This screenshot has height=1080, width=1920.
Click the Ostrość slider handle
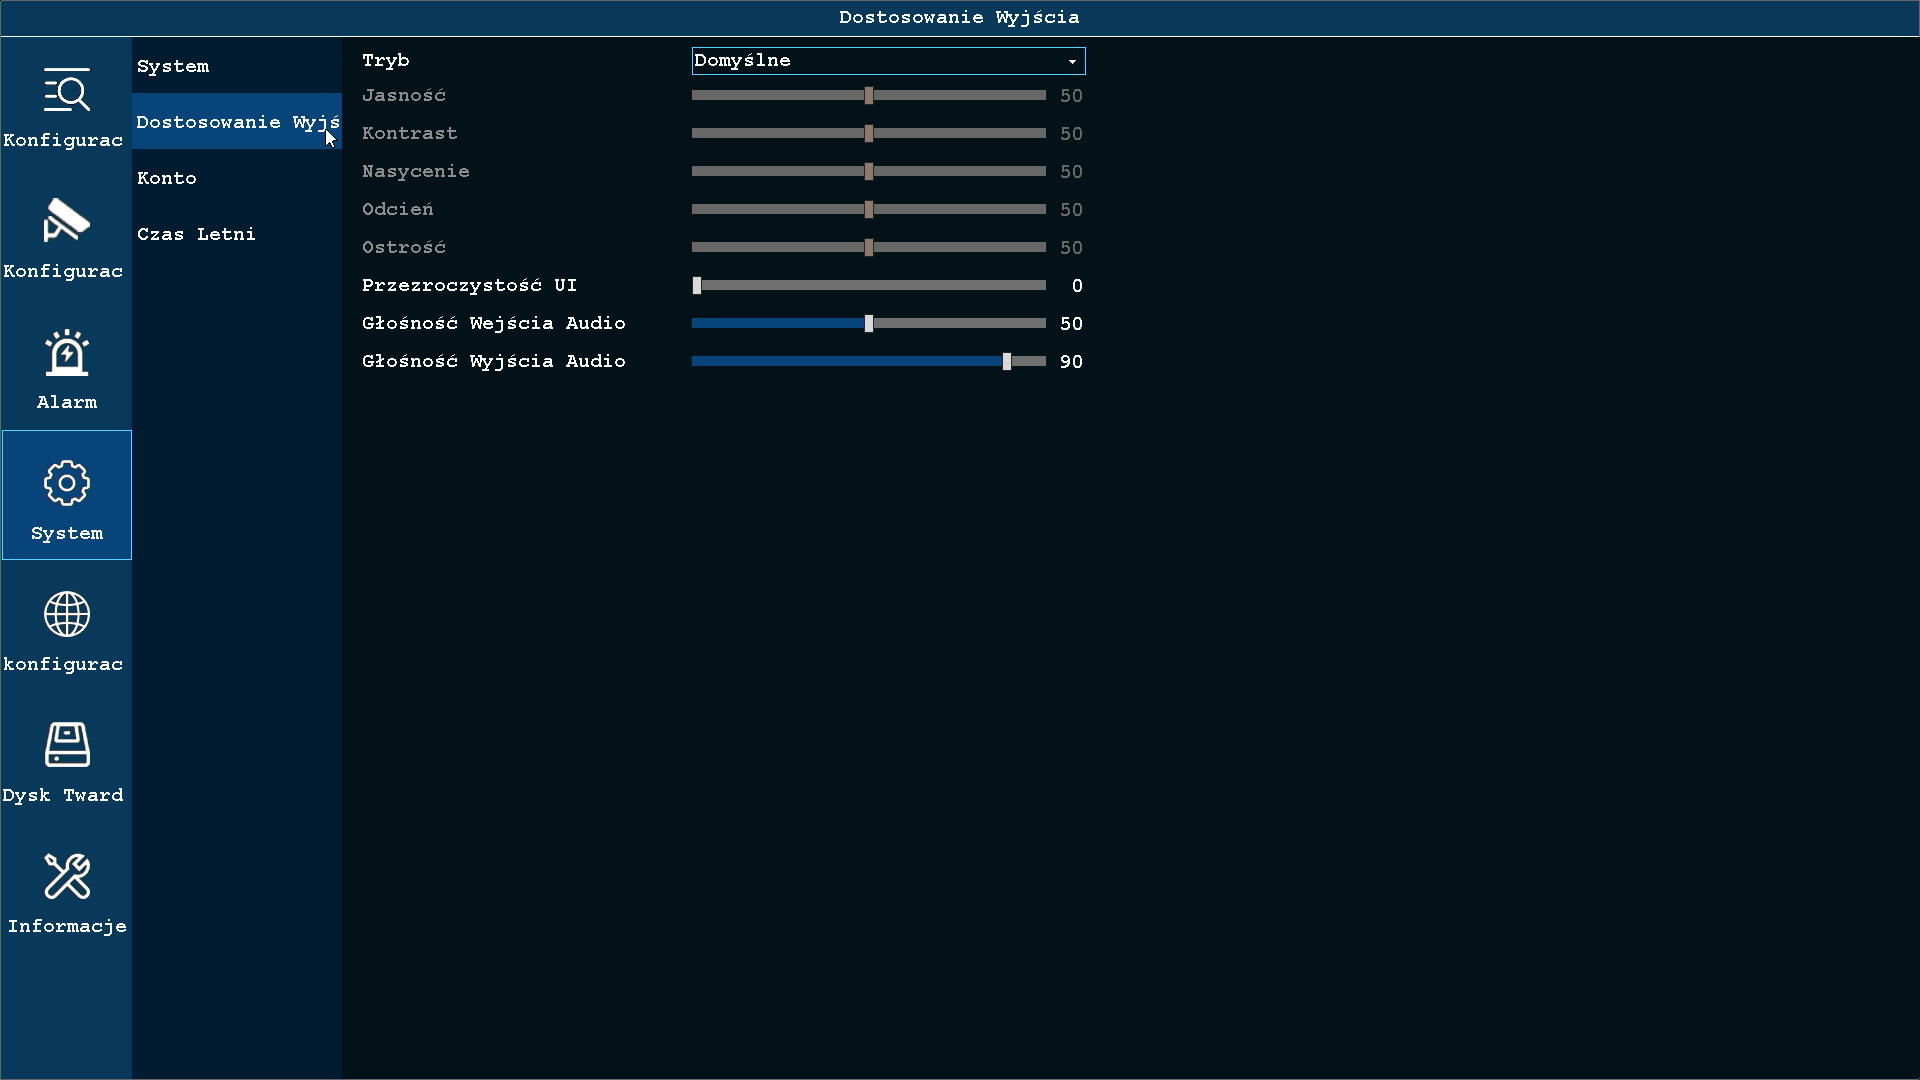(x=869, y=248)
